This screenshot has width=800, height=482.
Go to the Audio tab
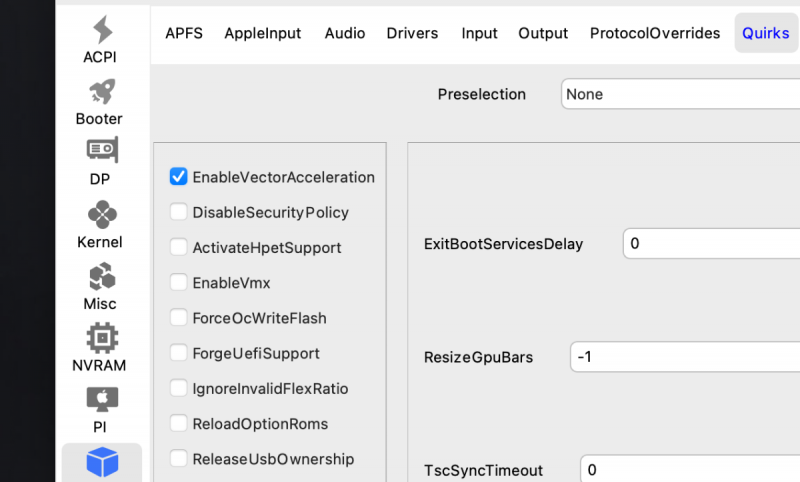click(344, 33)
